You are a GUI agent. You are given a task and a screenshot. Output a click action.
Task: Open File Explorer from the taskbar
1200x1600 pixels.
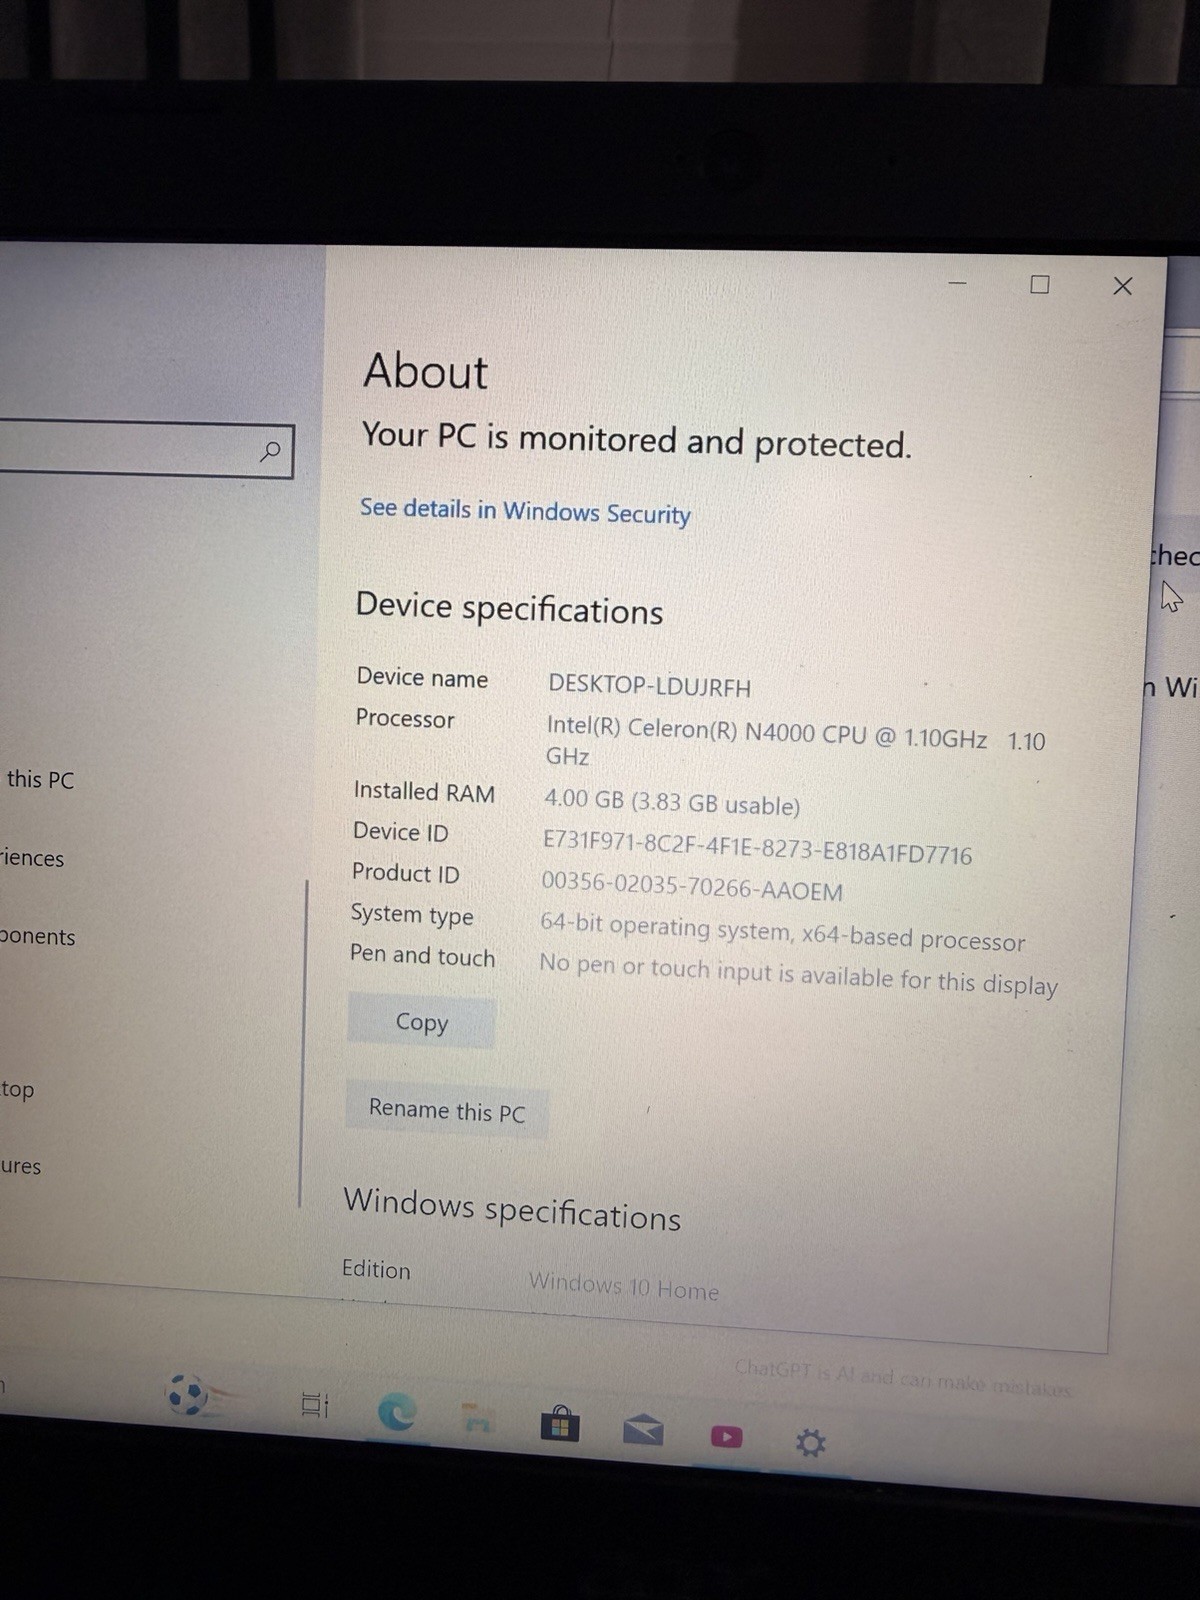coord(478,1417)
